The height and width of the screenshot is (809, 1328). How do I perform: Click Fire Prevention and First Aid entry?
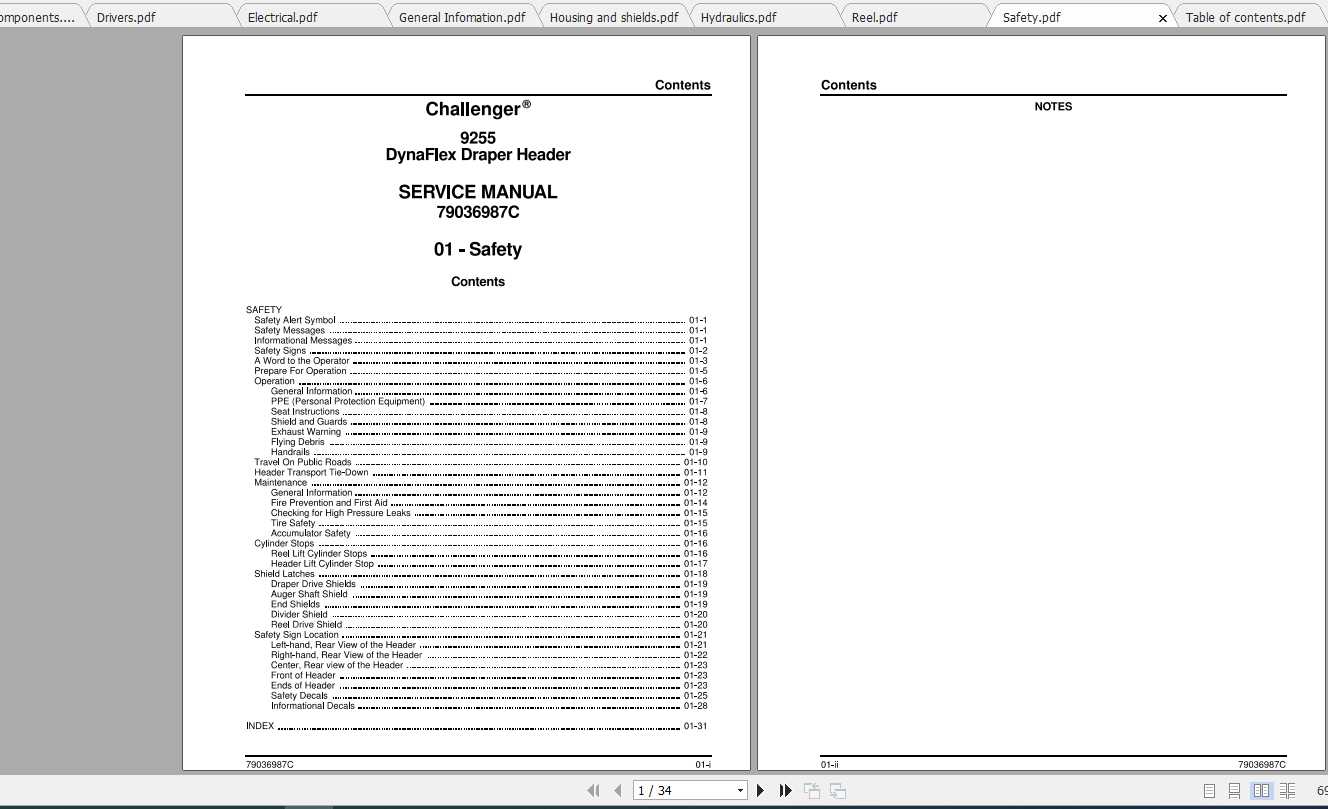click(x=489, y=503)
